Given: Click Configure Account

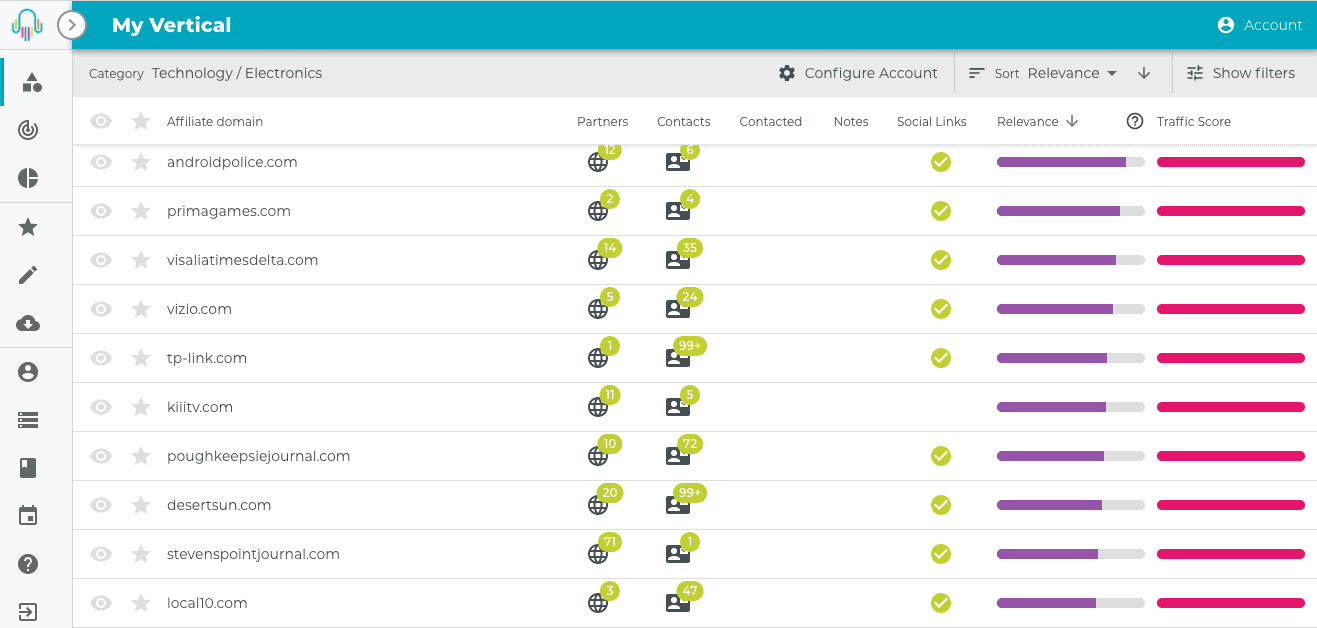Looking at the screenshot, I should [858, 73].
